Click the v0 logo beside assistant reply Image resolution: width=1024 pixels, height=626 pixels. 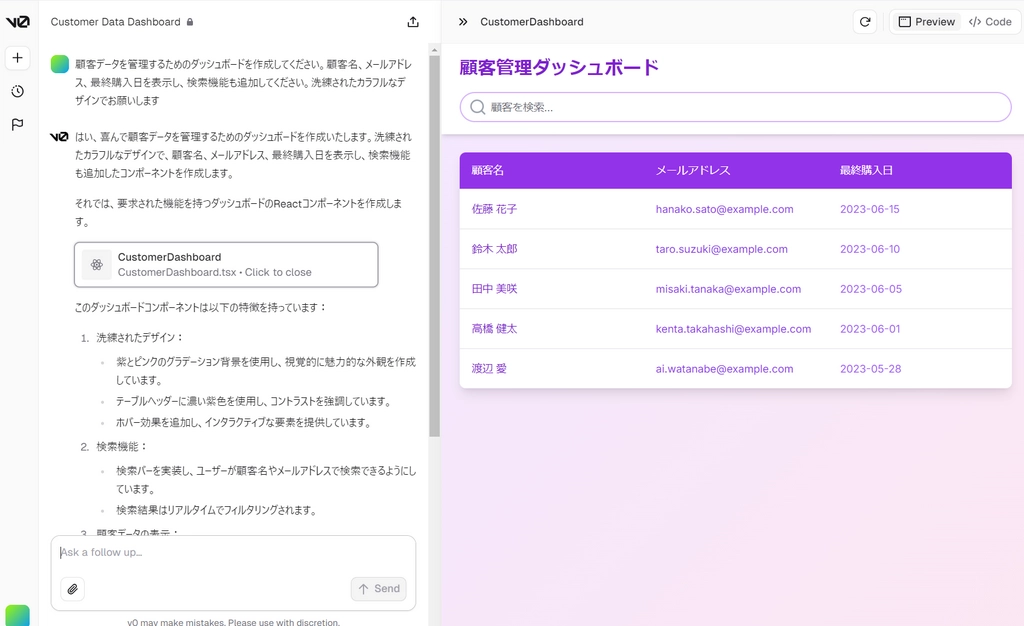pos(59,136)
